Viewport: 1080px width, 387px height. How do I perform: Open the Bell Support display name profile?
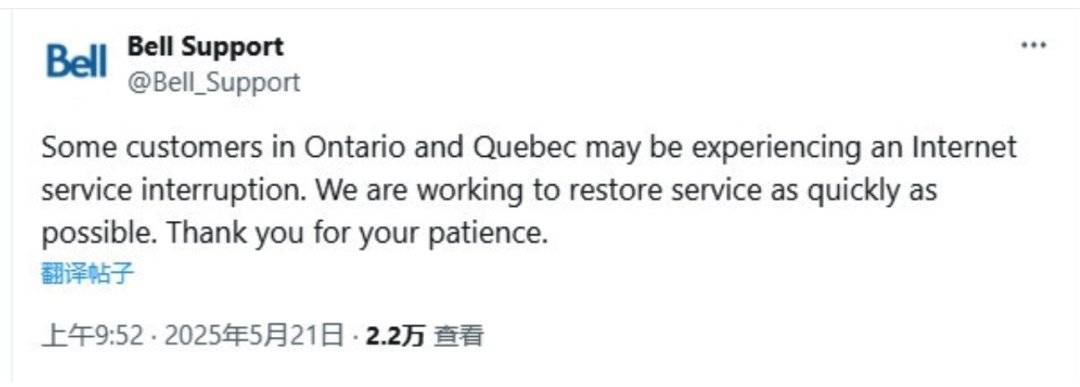point(205,47)
